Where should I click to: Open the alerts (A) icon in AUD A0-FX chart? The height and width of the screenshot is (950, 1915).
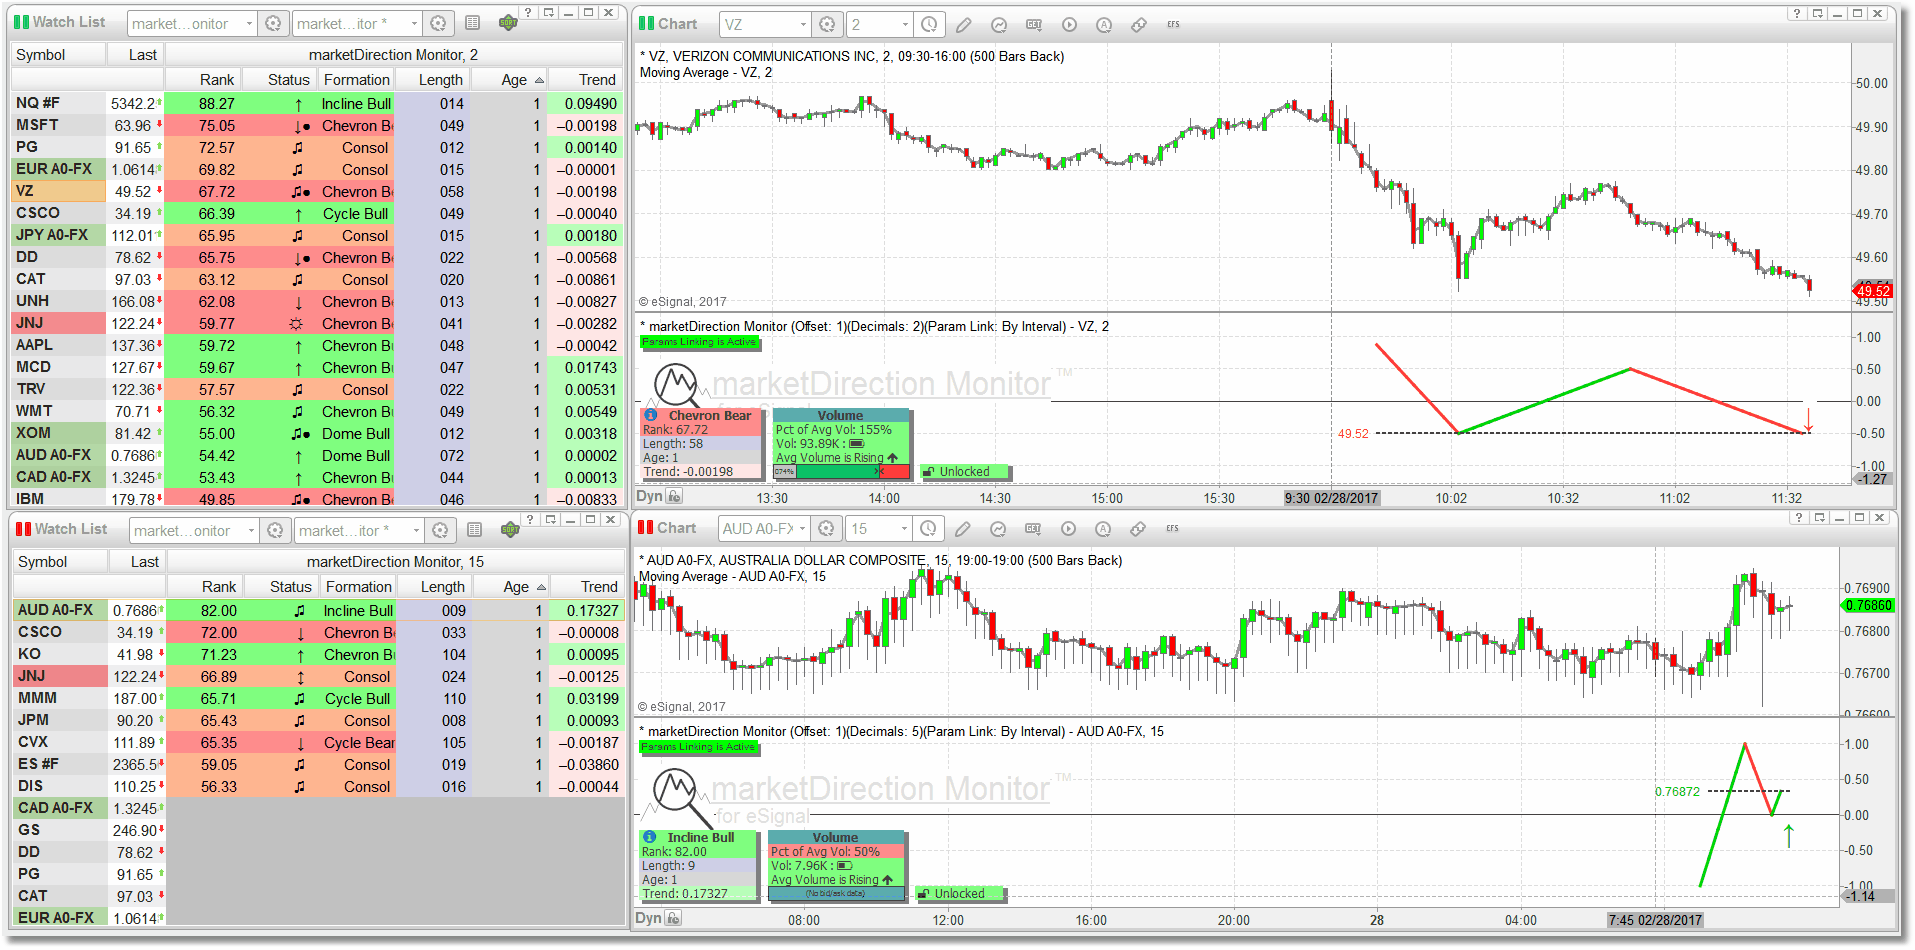coord(1103,529)
